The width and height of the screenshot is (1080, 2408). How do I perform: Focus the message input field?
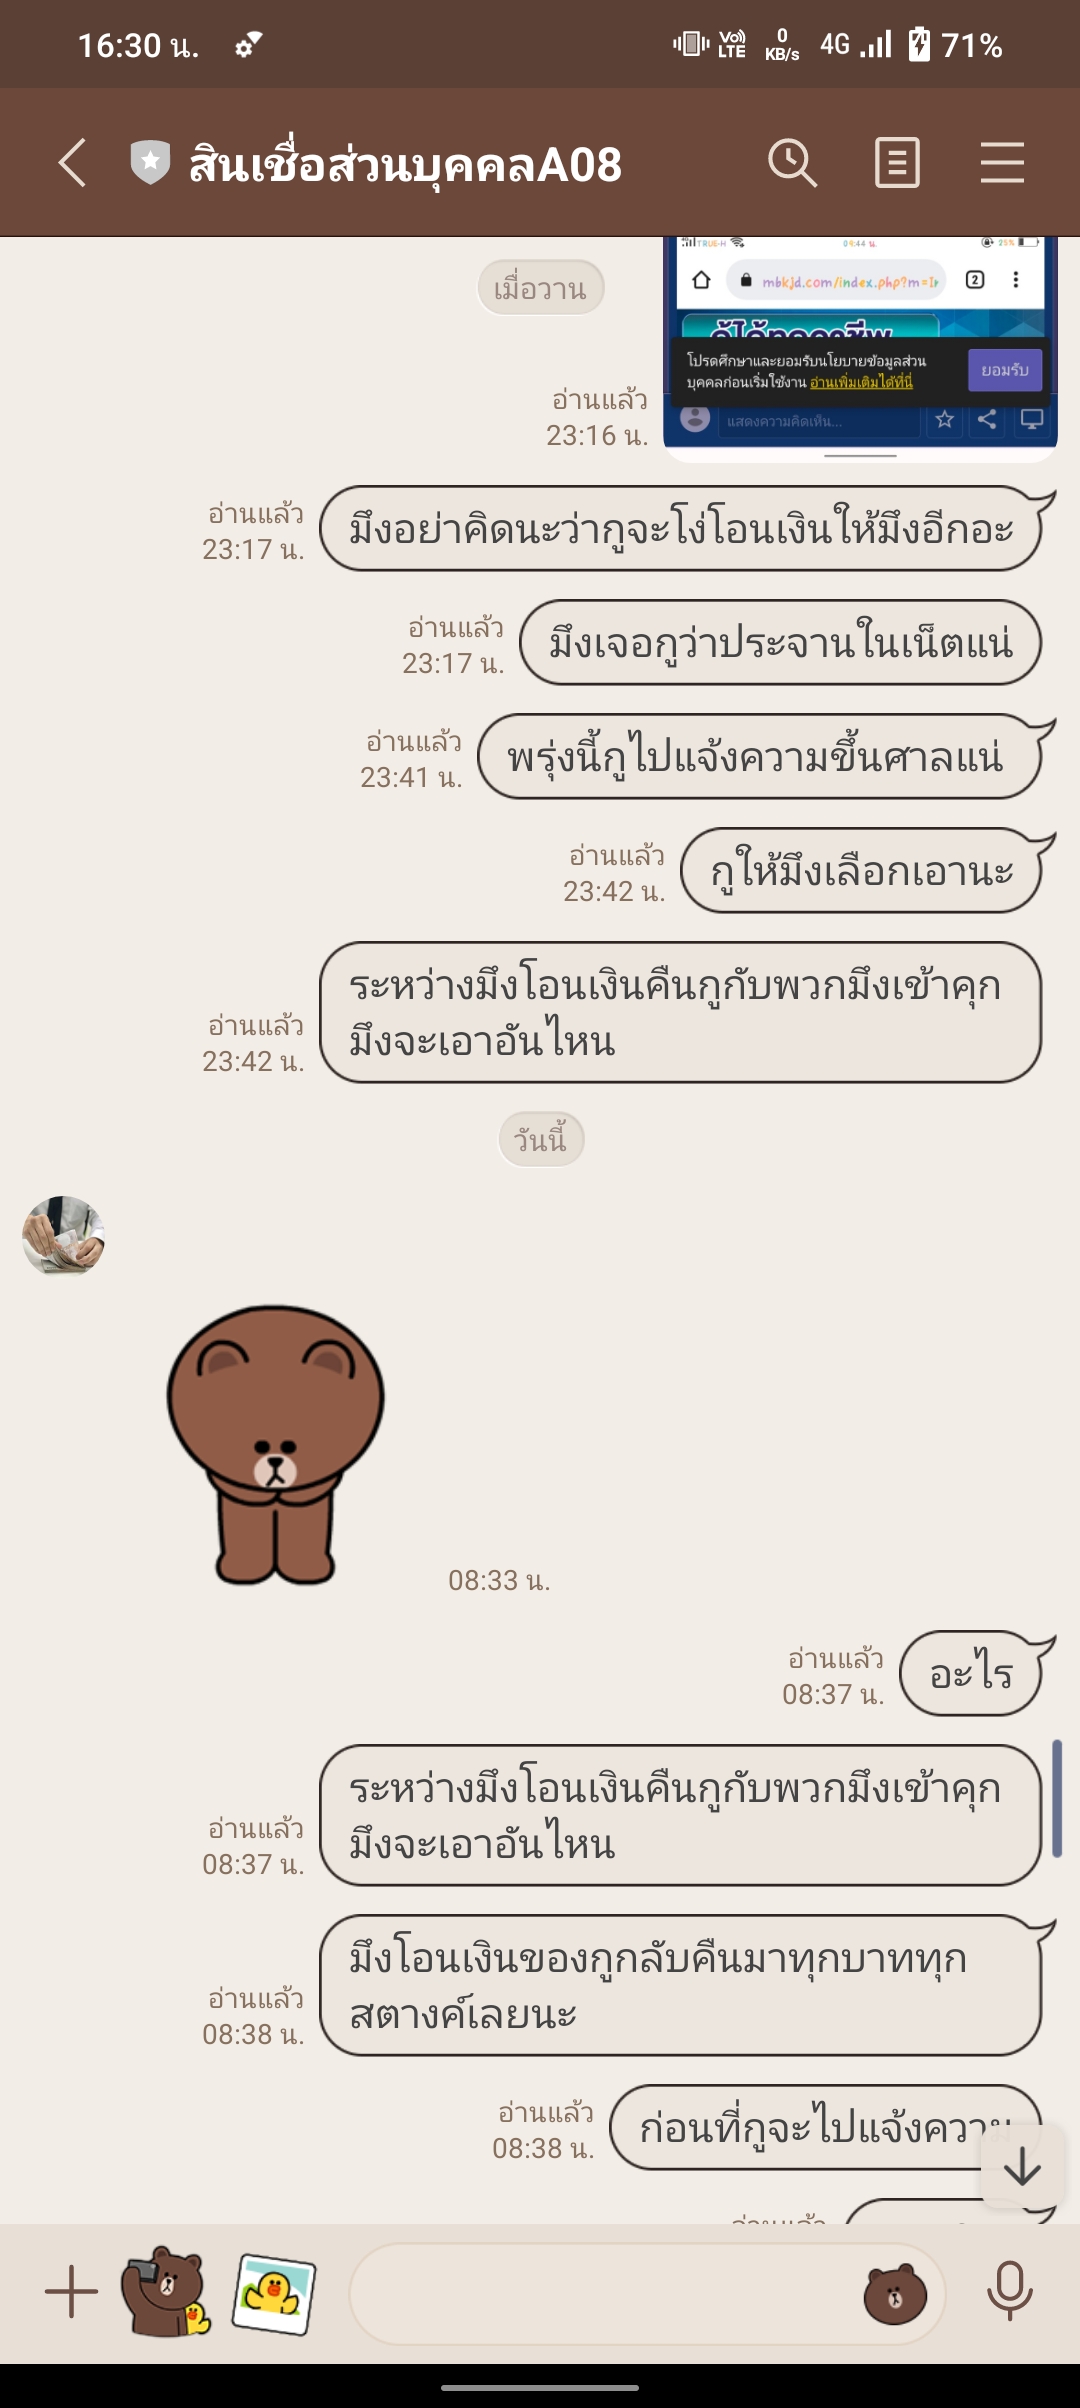646,2294
